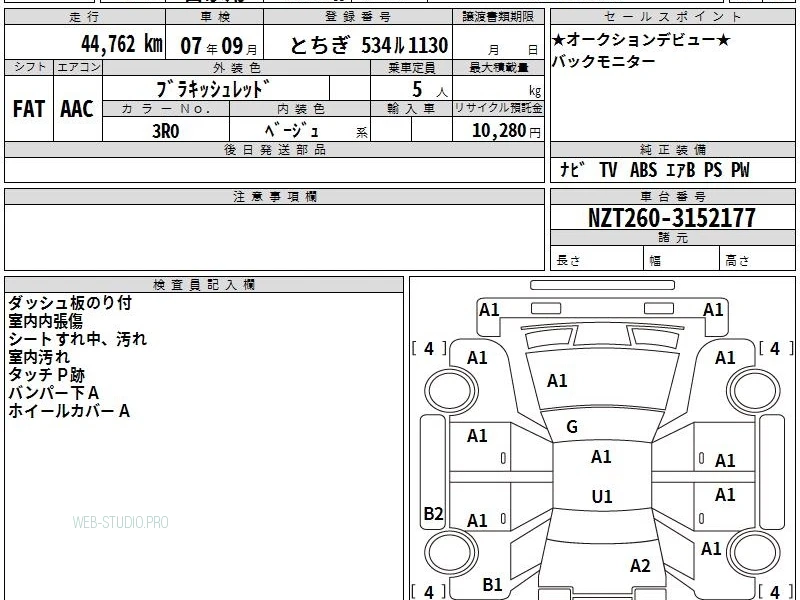
Task: Select the バックモニター sales point
Action: [603, 61]
